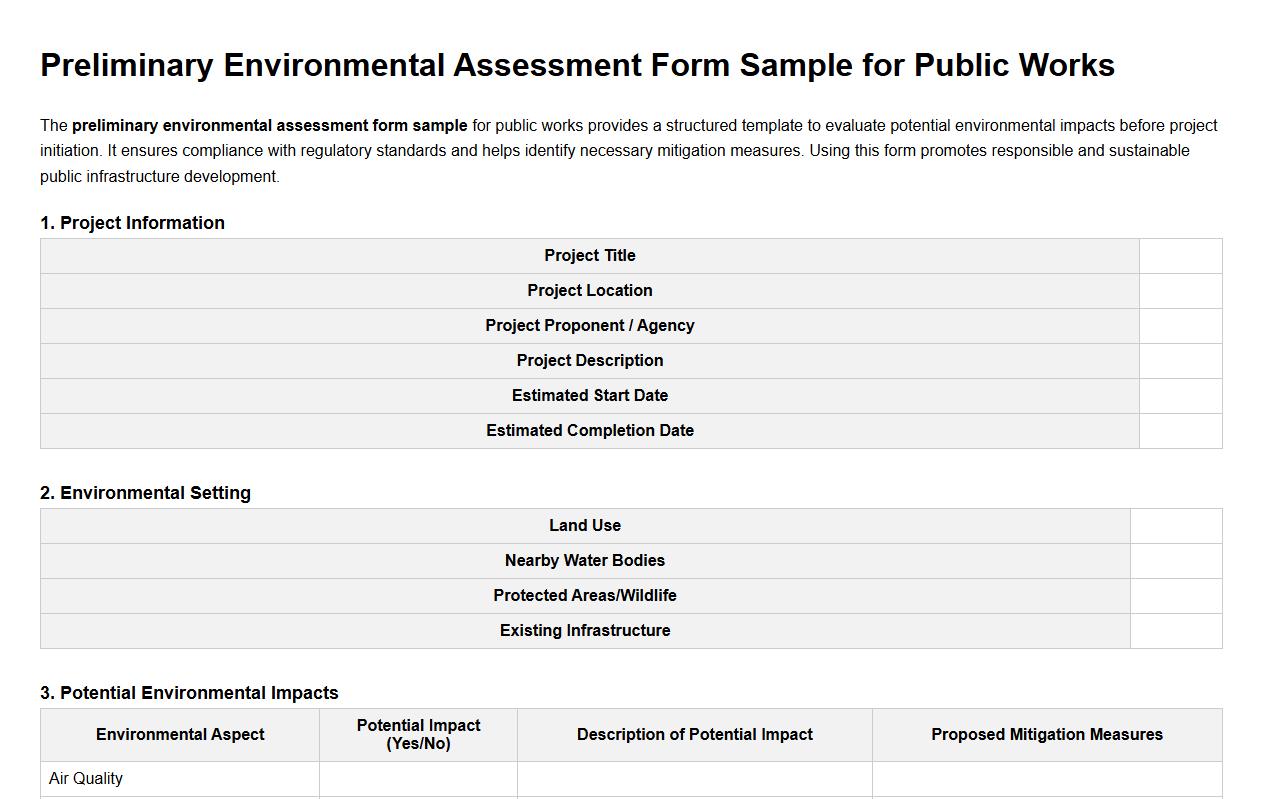Click the Project Proponent / Agency input cell
This screenshot has width=1263, height=799.
[1180, 325]
